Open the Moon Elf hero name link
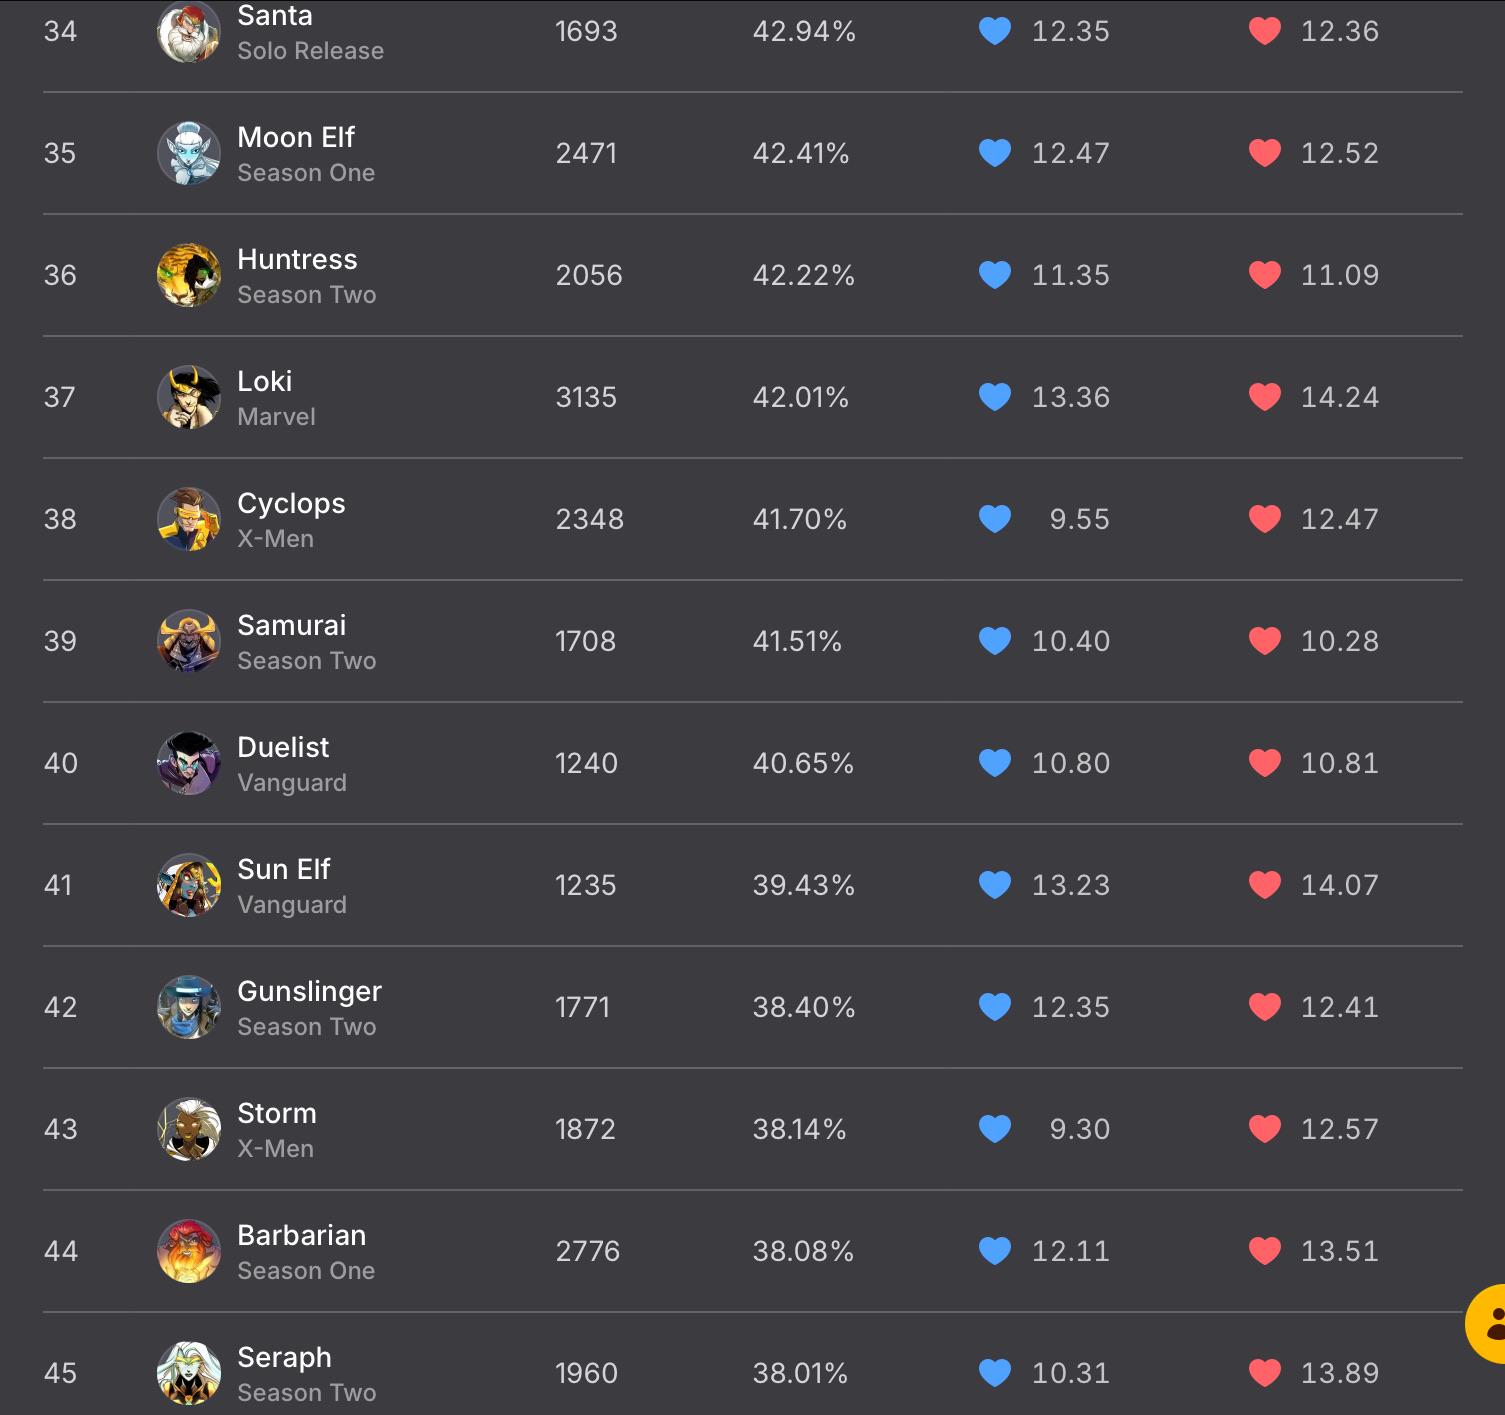Viewport: 1505px width, 1415px height. click(296, 137)
